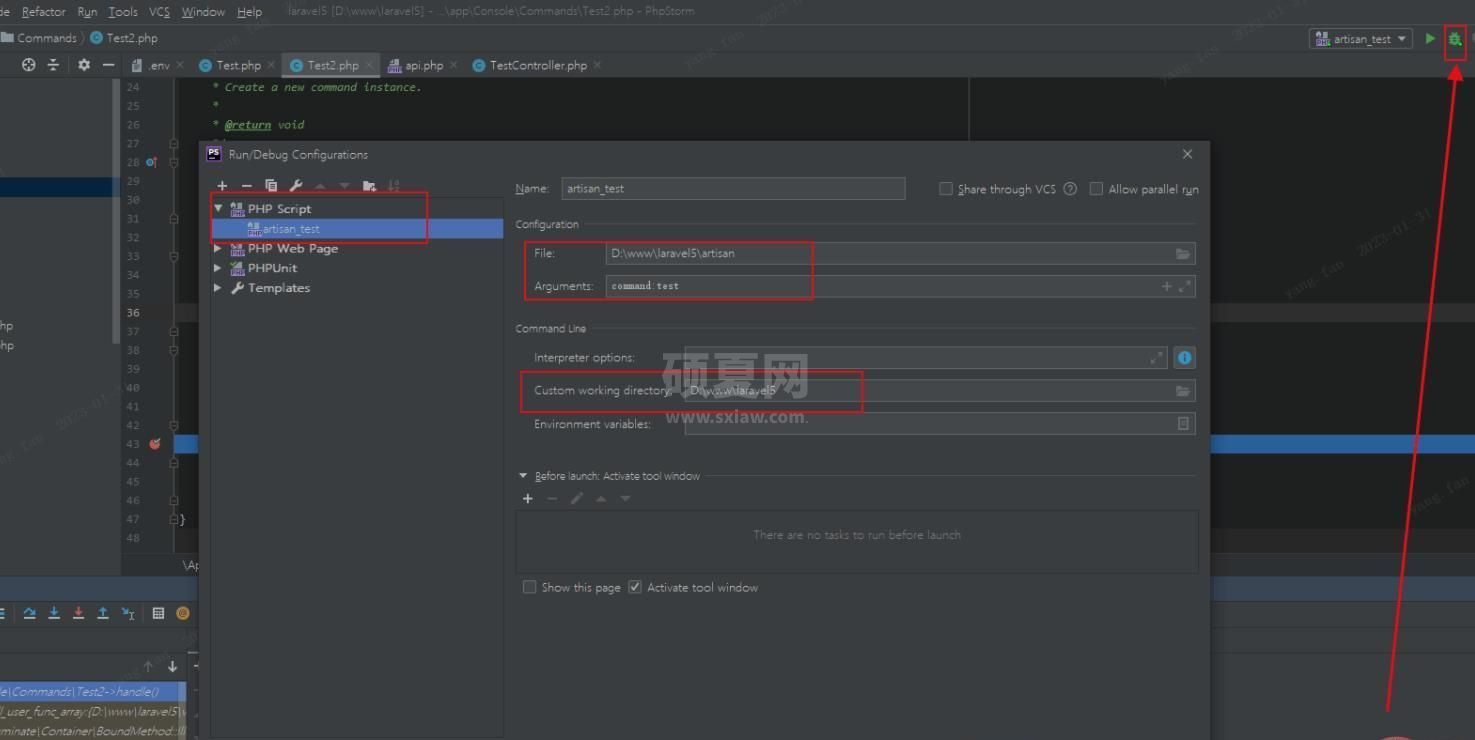Open Evaluate Expression calculator icon
The height and width of the screenshot is (740, 1475).
[158, 613]
